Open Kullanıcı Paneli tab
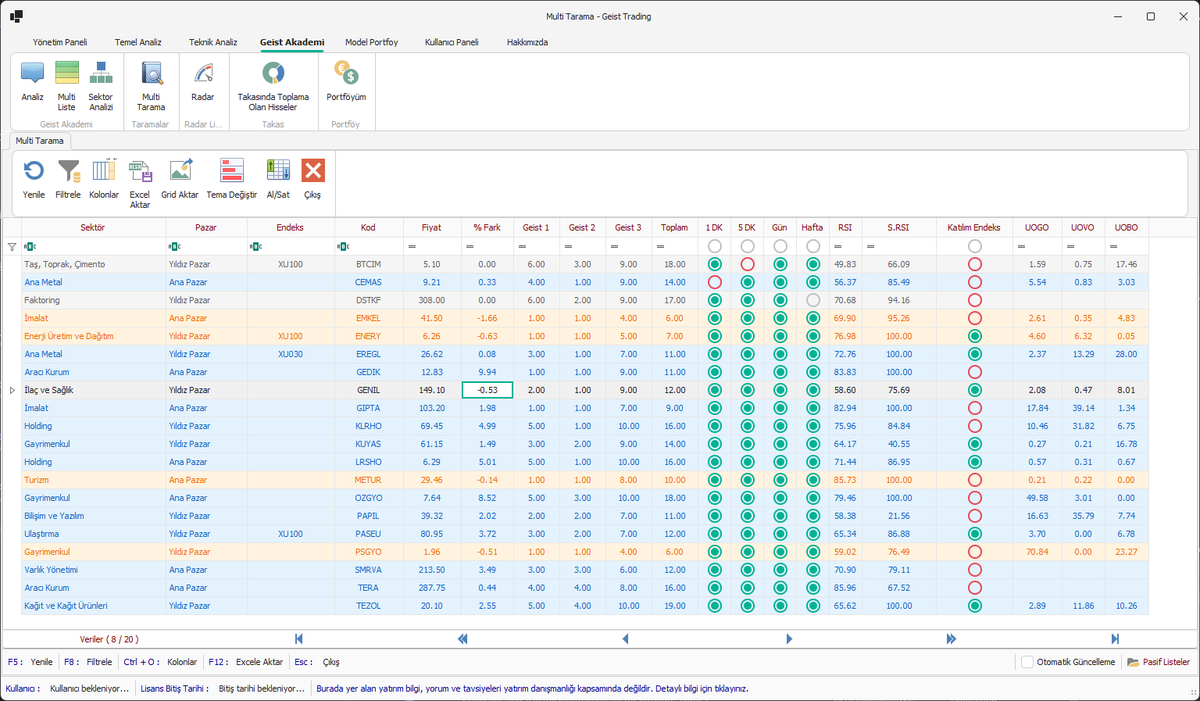 [452, 43]
